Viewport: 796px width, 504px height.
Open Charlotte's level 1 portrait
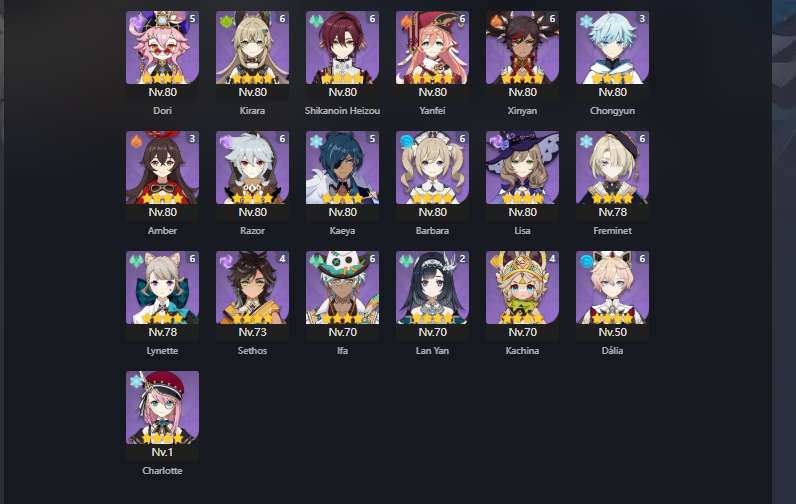pos(162,408)
